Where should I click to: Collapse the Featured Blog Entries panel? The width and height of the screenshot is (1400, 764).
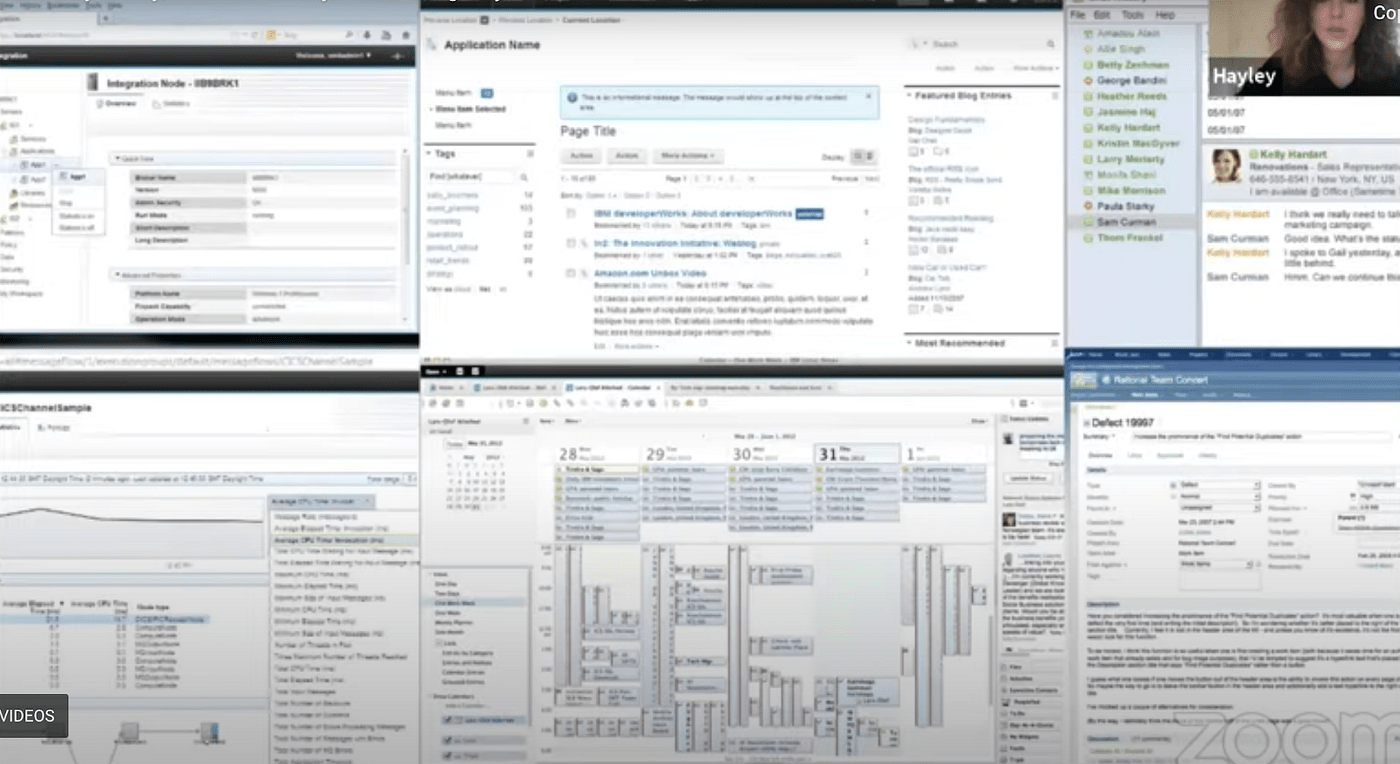point(909,96)
